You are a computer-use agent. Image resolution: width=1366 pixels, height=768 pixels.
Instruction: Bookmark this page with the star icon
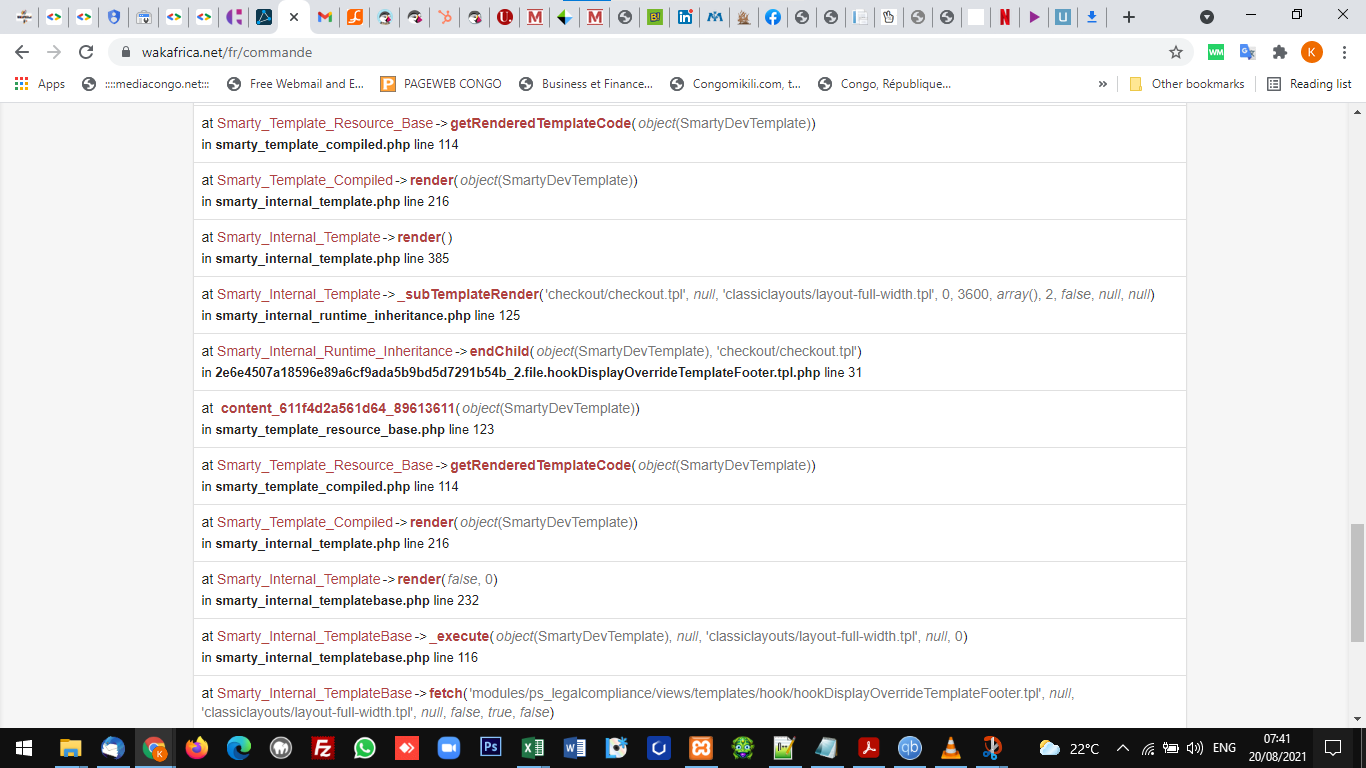1176,52
